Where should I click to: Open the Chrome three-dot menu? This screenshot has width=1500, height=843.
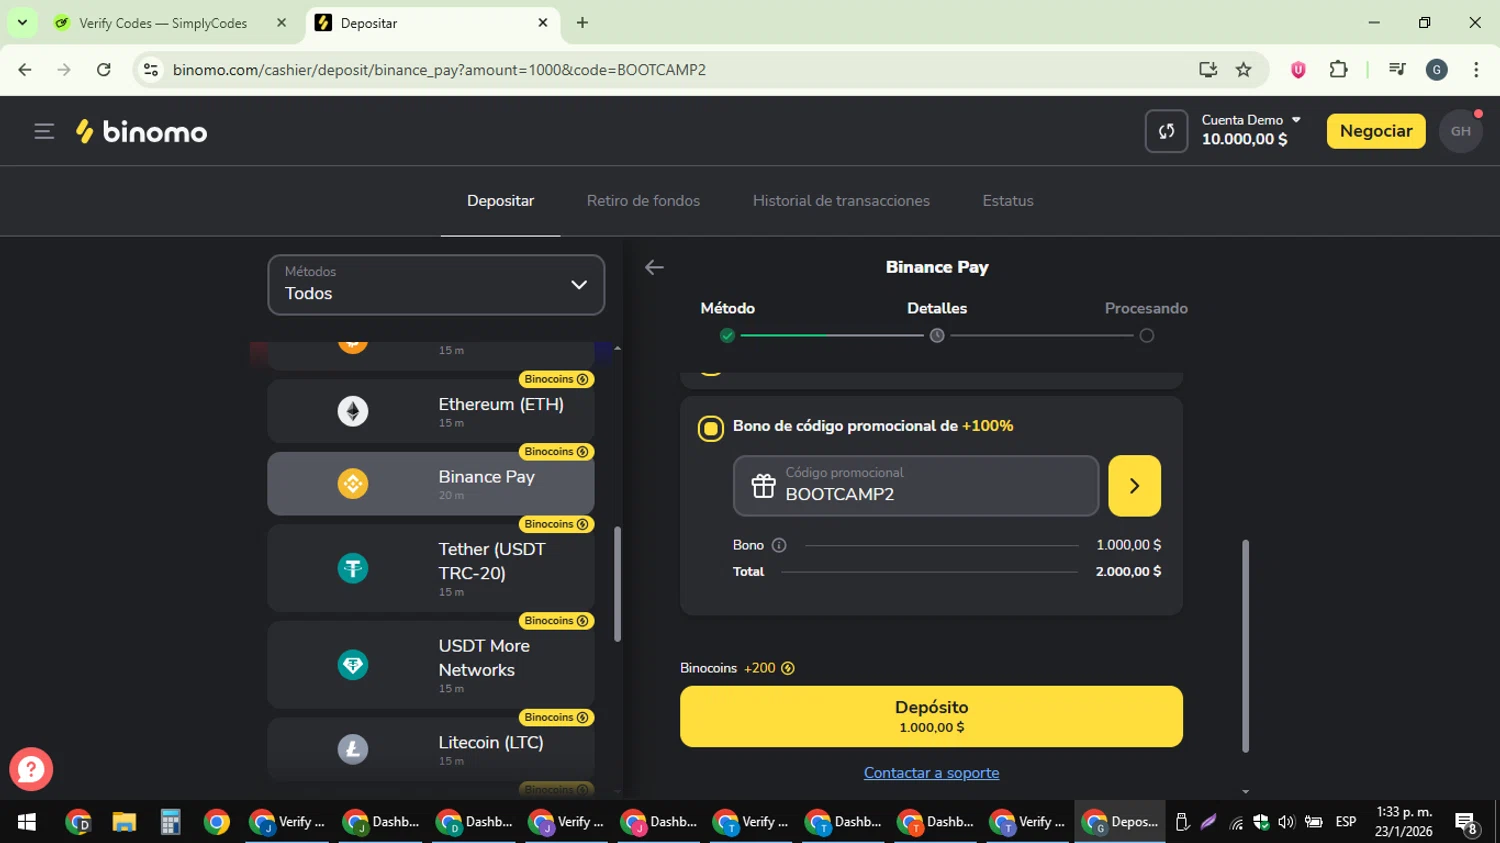tap(1476, 69)
